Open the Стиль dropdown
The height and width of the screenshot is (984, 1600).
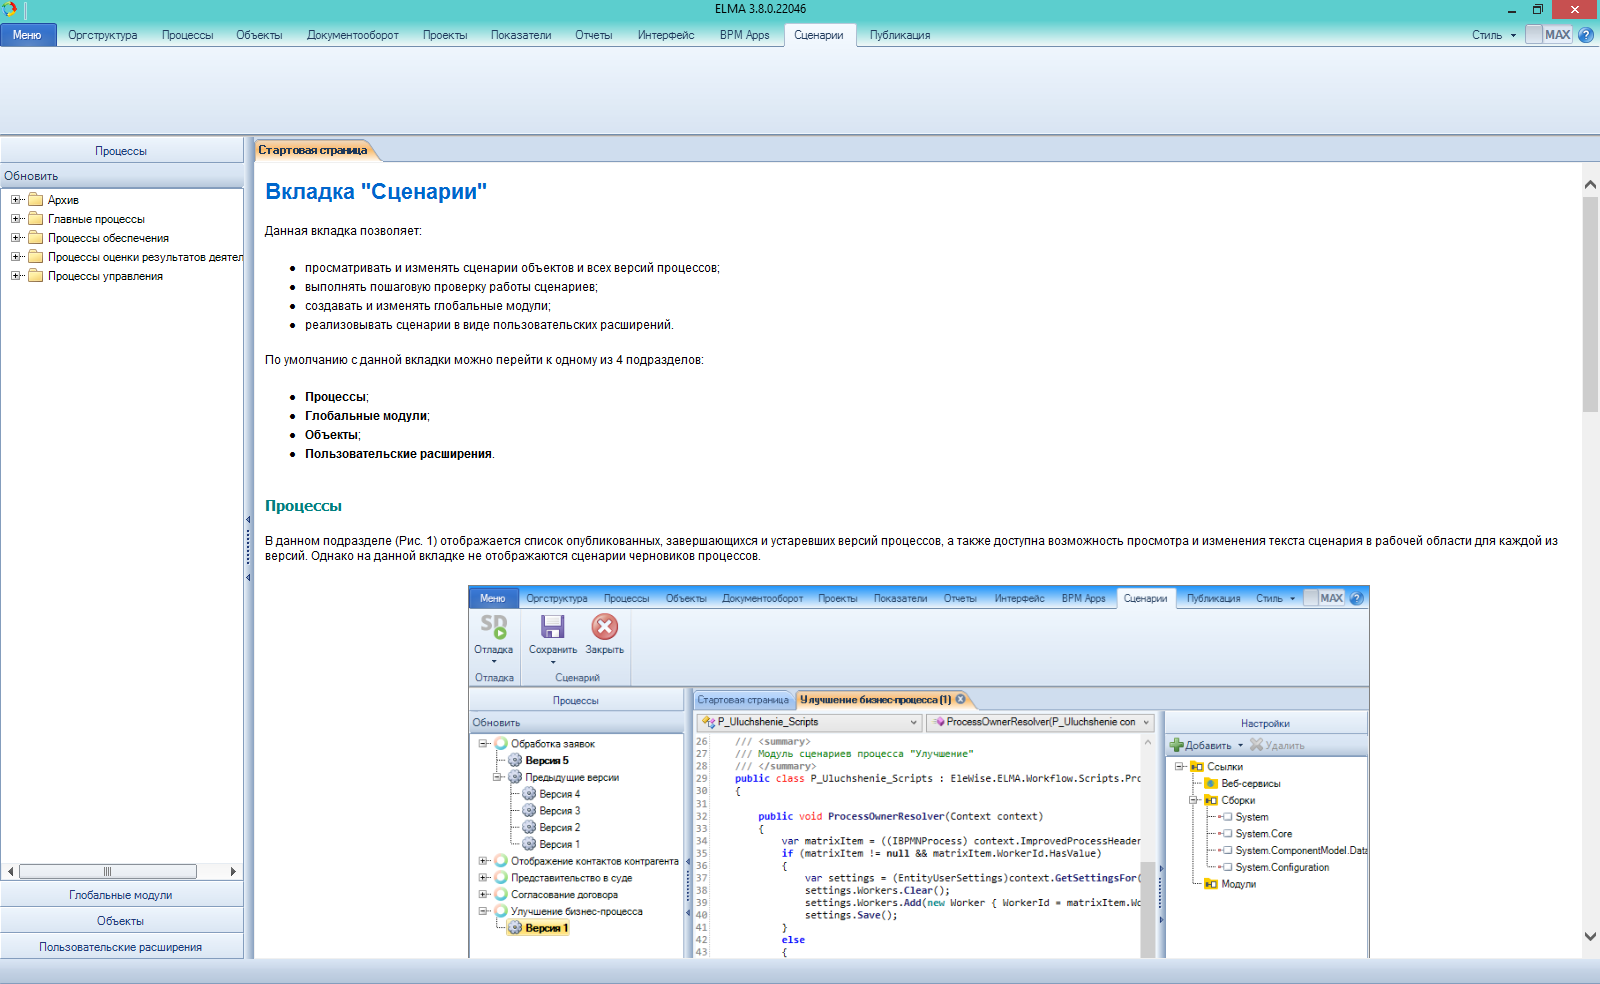(x=1493, y=35)
